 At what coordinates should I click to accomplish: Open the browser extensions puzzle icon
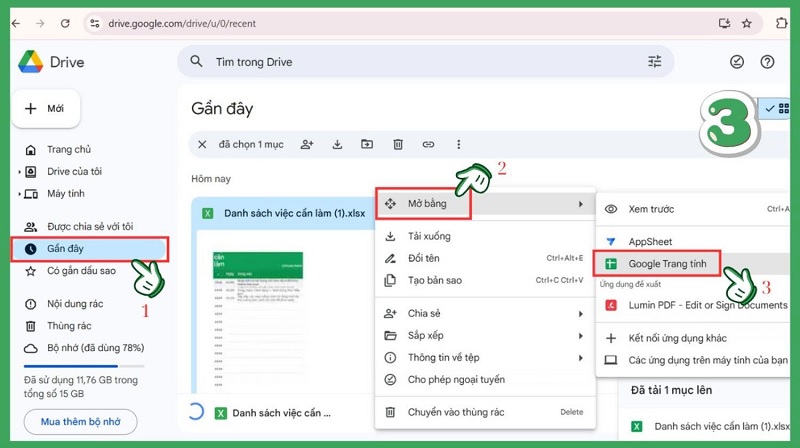pos(781,23)
